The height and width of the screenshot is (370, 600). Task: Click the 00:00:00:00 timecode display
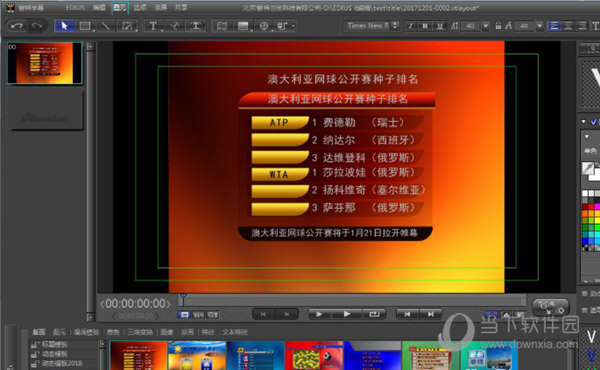click(x=135, y=304)
